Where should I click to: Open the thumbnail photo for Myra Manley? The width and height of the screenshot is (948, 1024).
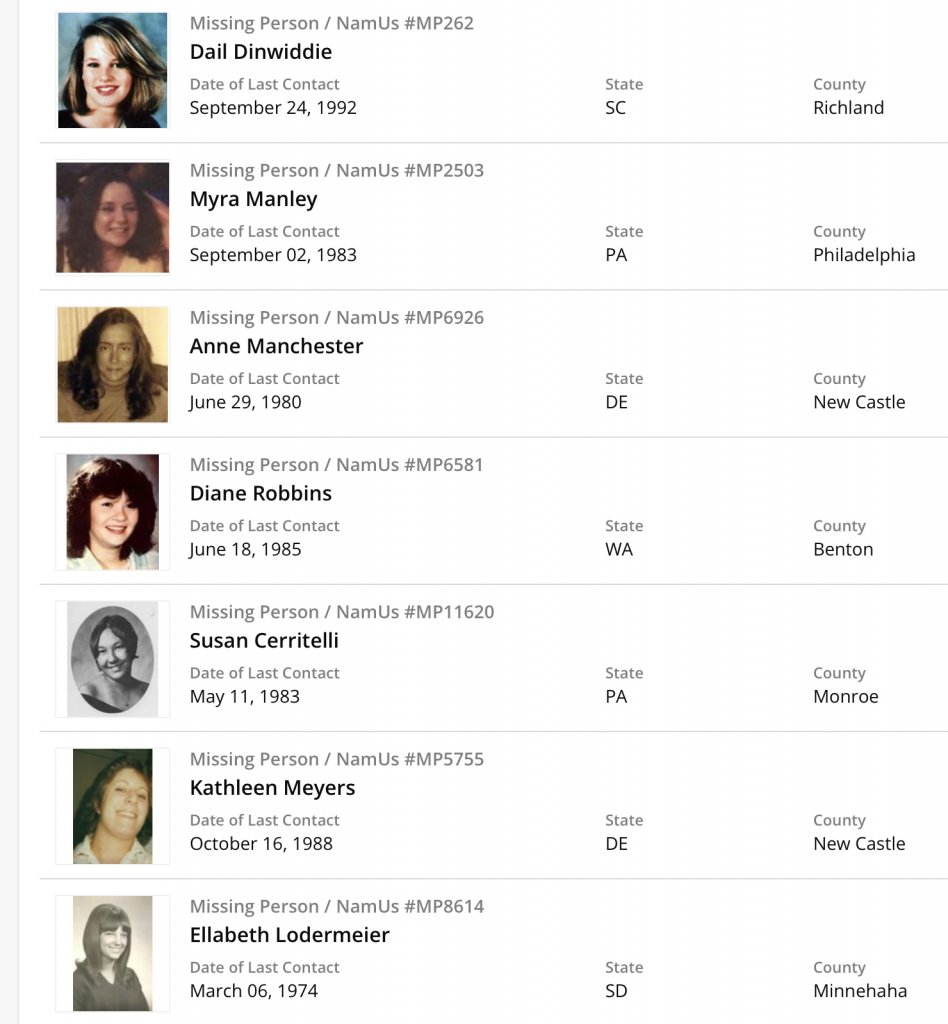pyautogui.click(x=112, y=217)
